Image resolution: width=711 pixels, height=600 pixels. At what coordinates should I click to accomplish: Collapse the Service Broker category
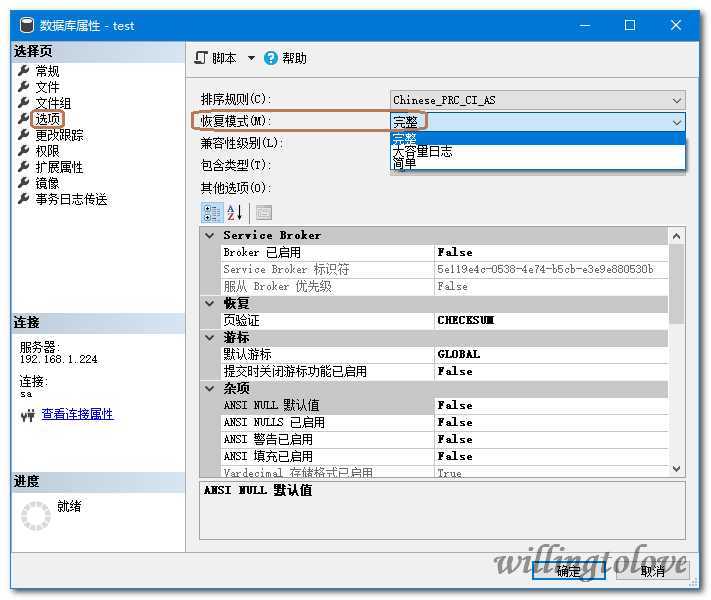click(209, 235)
